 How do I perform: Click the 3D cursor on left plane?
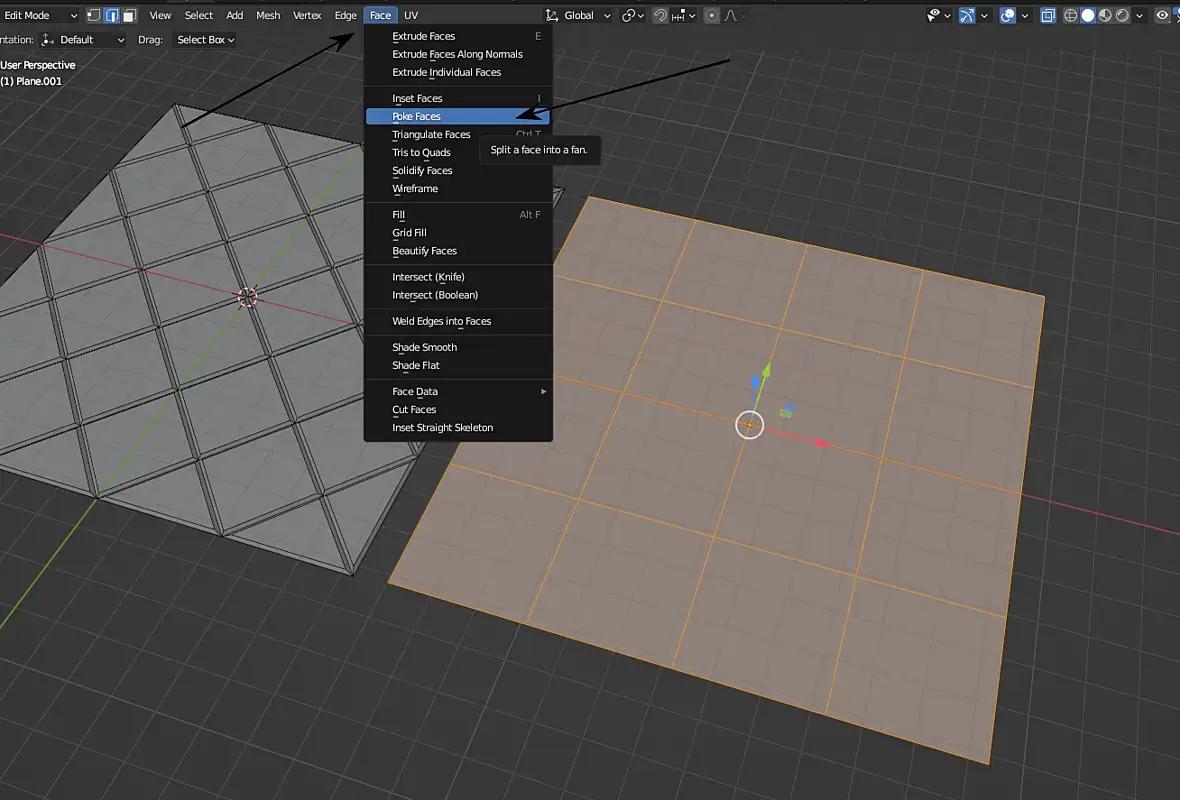click(x=248, y=298)
